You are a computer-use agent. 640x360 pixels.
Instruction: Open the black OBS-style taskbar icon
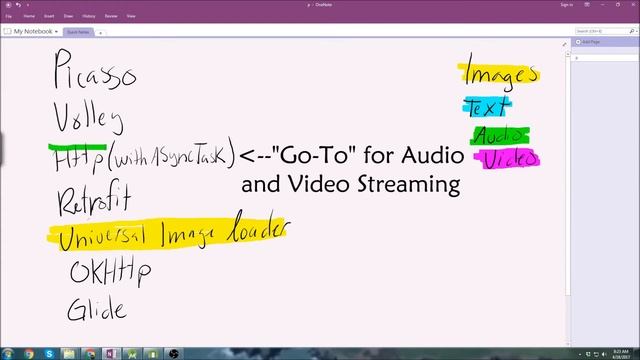click(x=173, y=353)
